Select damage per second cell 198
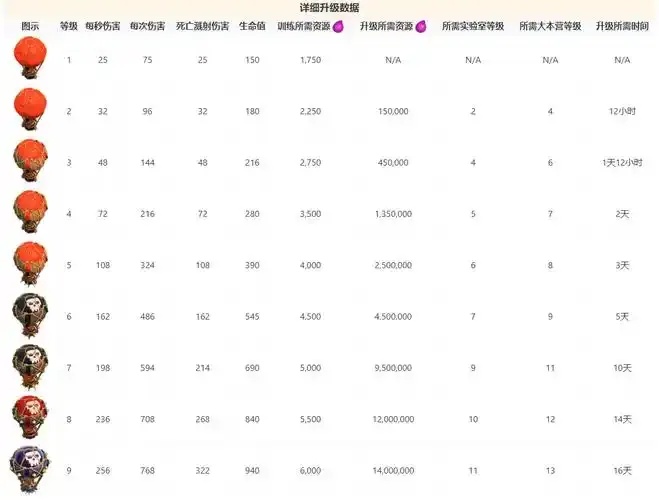The width and height of the screenshot is (659, 500). coord(103,368)
